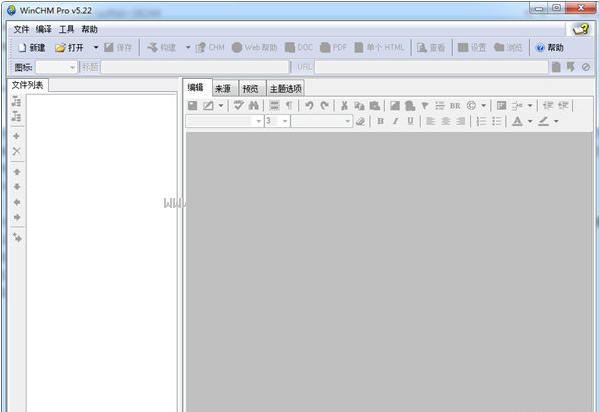
Task: Click the help book icon at menu bar right
Action: 580,29
